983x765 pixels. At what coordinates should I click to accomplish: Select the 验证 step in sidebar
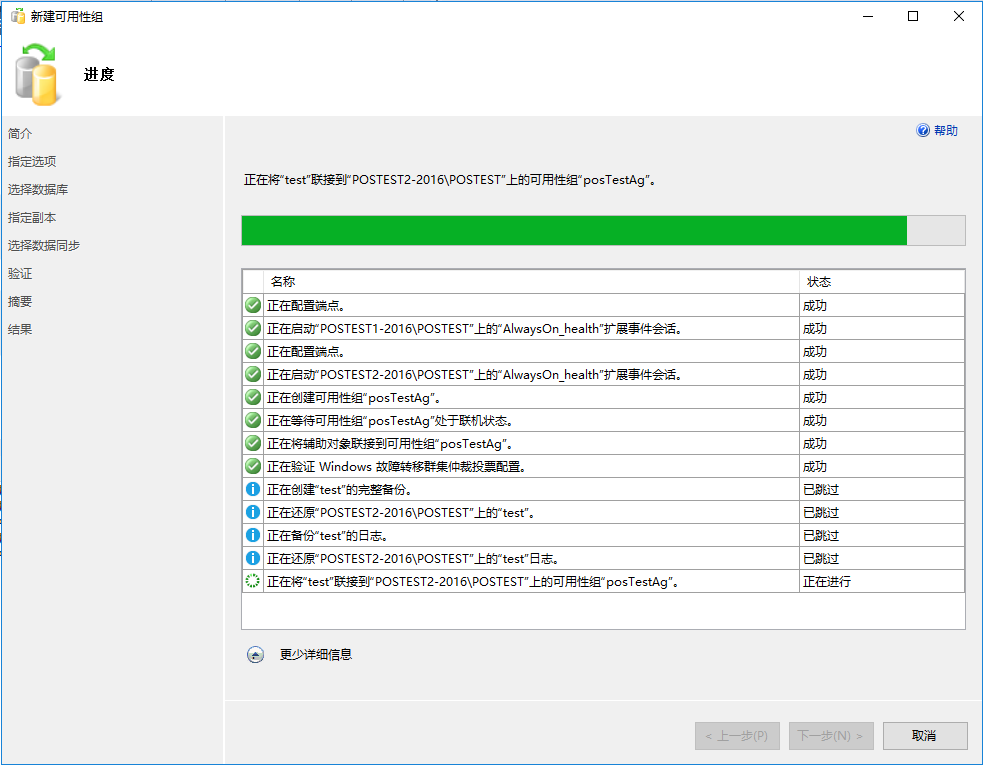click(20, 273)
